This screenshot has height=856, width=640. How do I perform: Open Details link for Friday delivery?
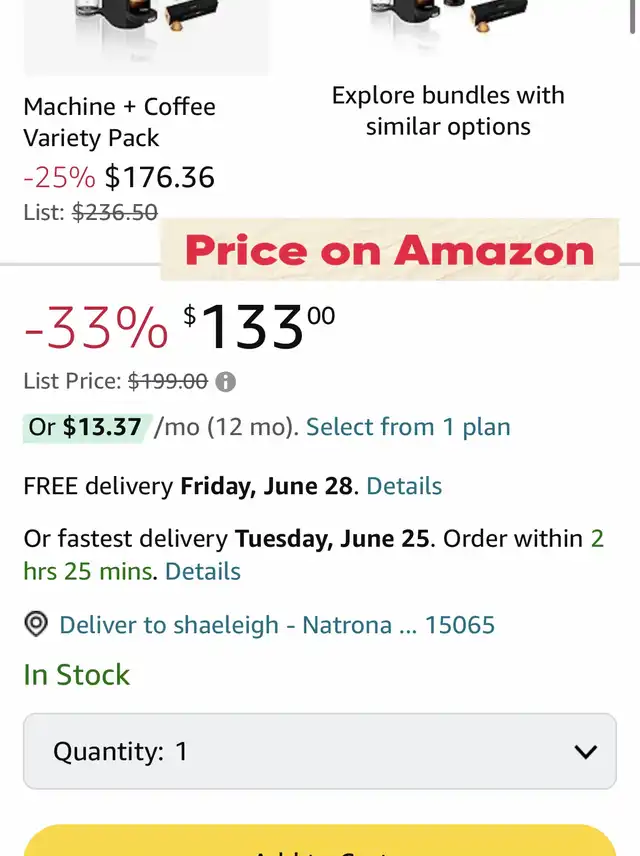tap(404, 486)
